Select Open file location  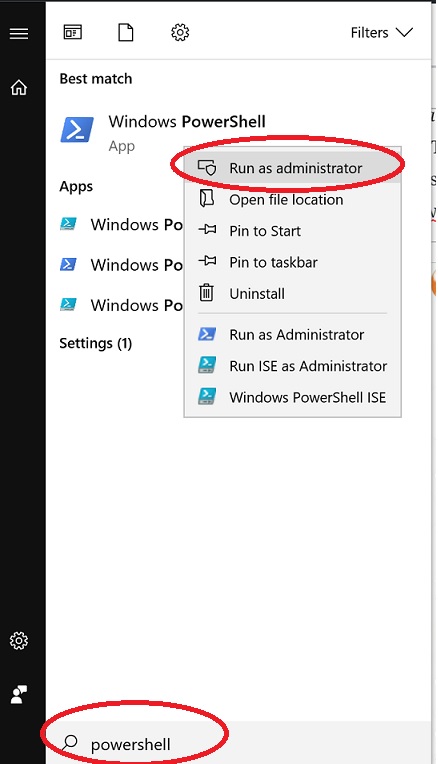pos(292,200)
